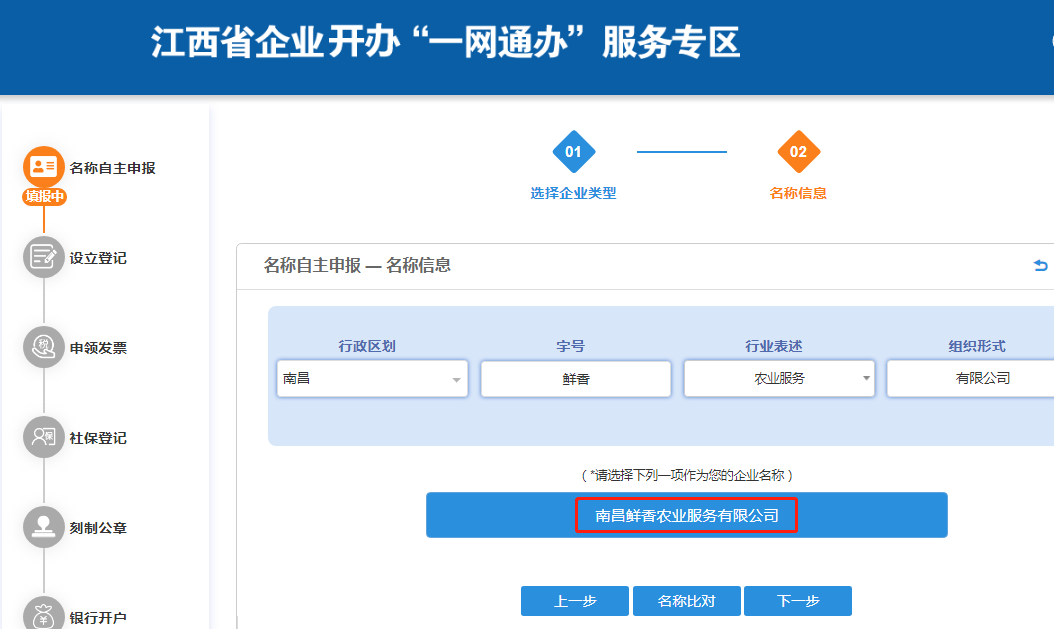Click the 名称自主申报 ID card icon
1054x629 pixels.
(43, 167)
